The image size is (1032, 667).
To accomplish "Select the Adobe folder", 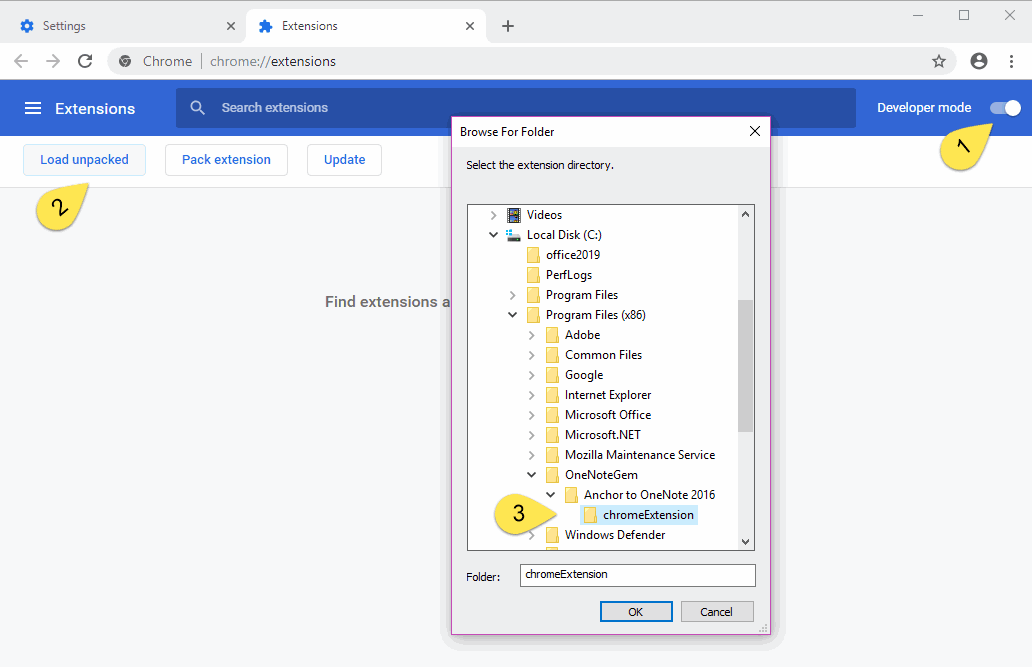I will 582,335.
